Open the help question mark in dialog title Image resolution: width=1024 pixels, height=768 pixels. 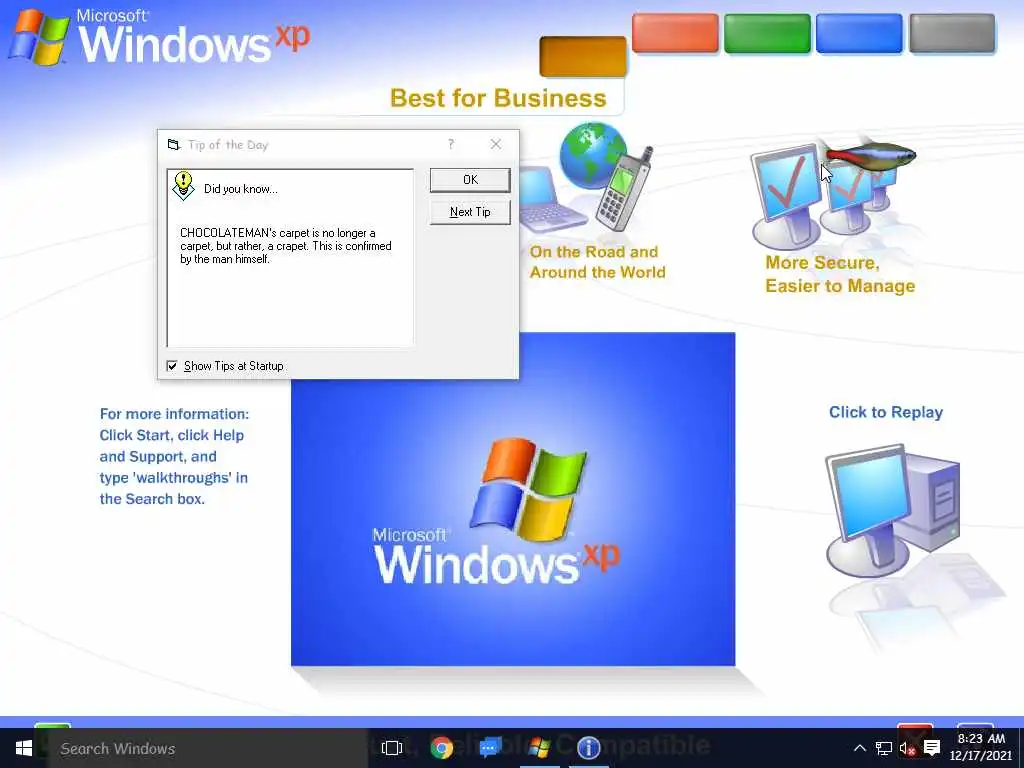451,144
